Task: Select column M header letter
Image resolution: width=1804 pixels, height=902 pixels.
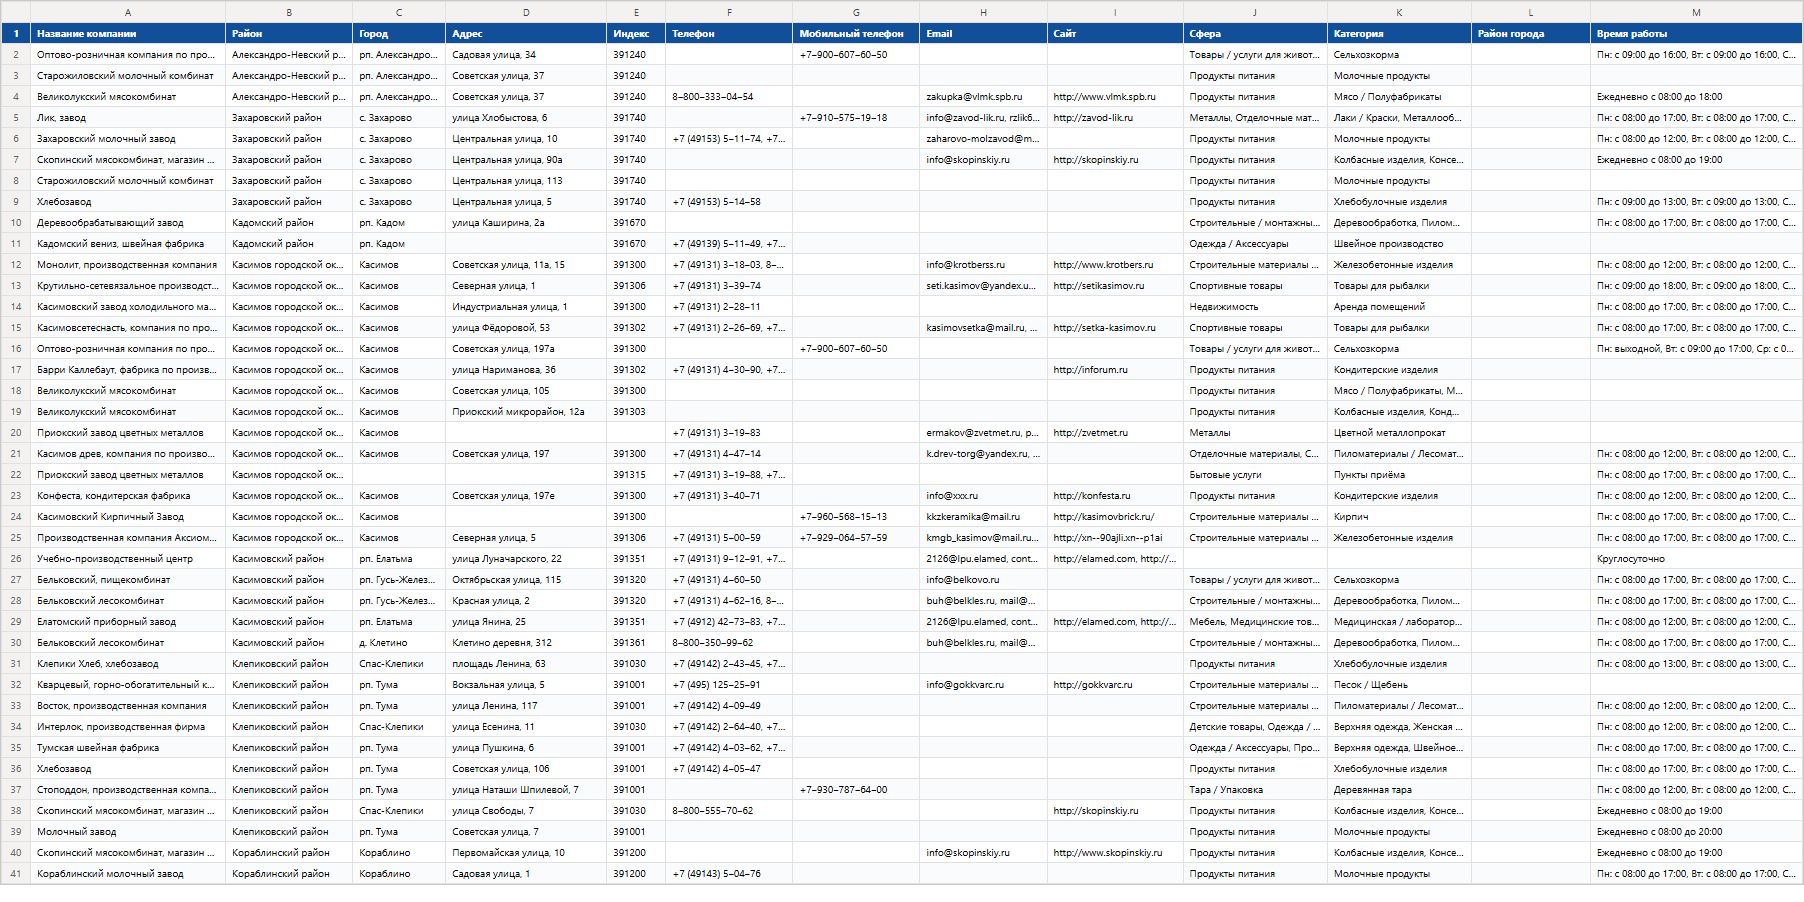Action: tap(1696, 12)
